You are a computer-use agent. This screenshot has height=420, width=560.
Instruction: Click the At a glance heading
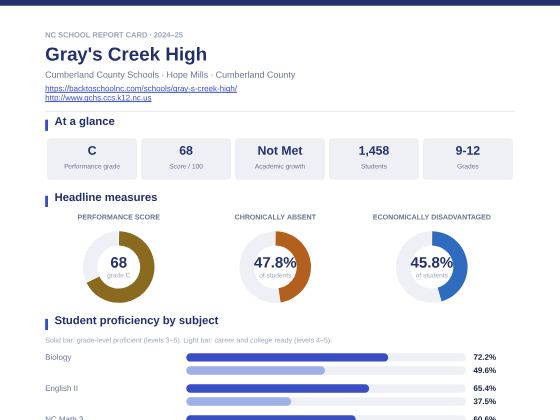coord(84,121)
